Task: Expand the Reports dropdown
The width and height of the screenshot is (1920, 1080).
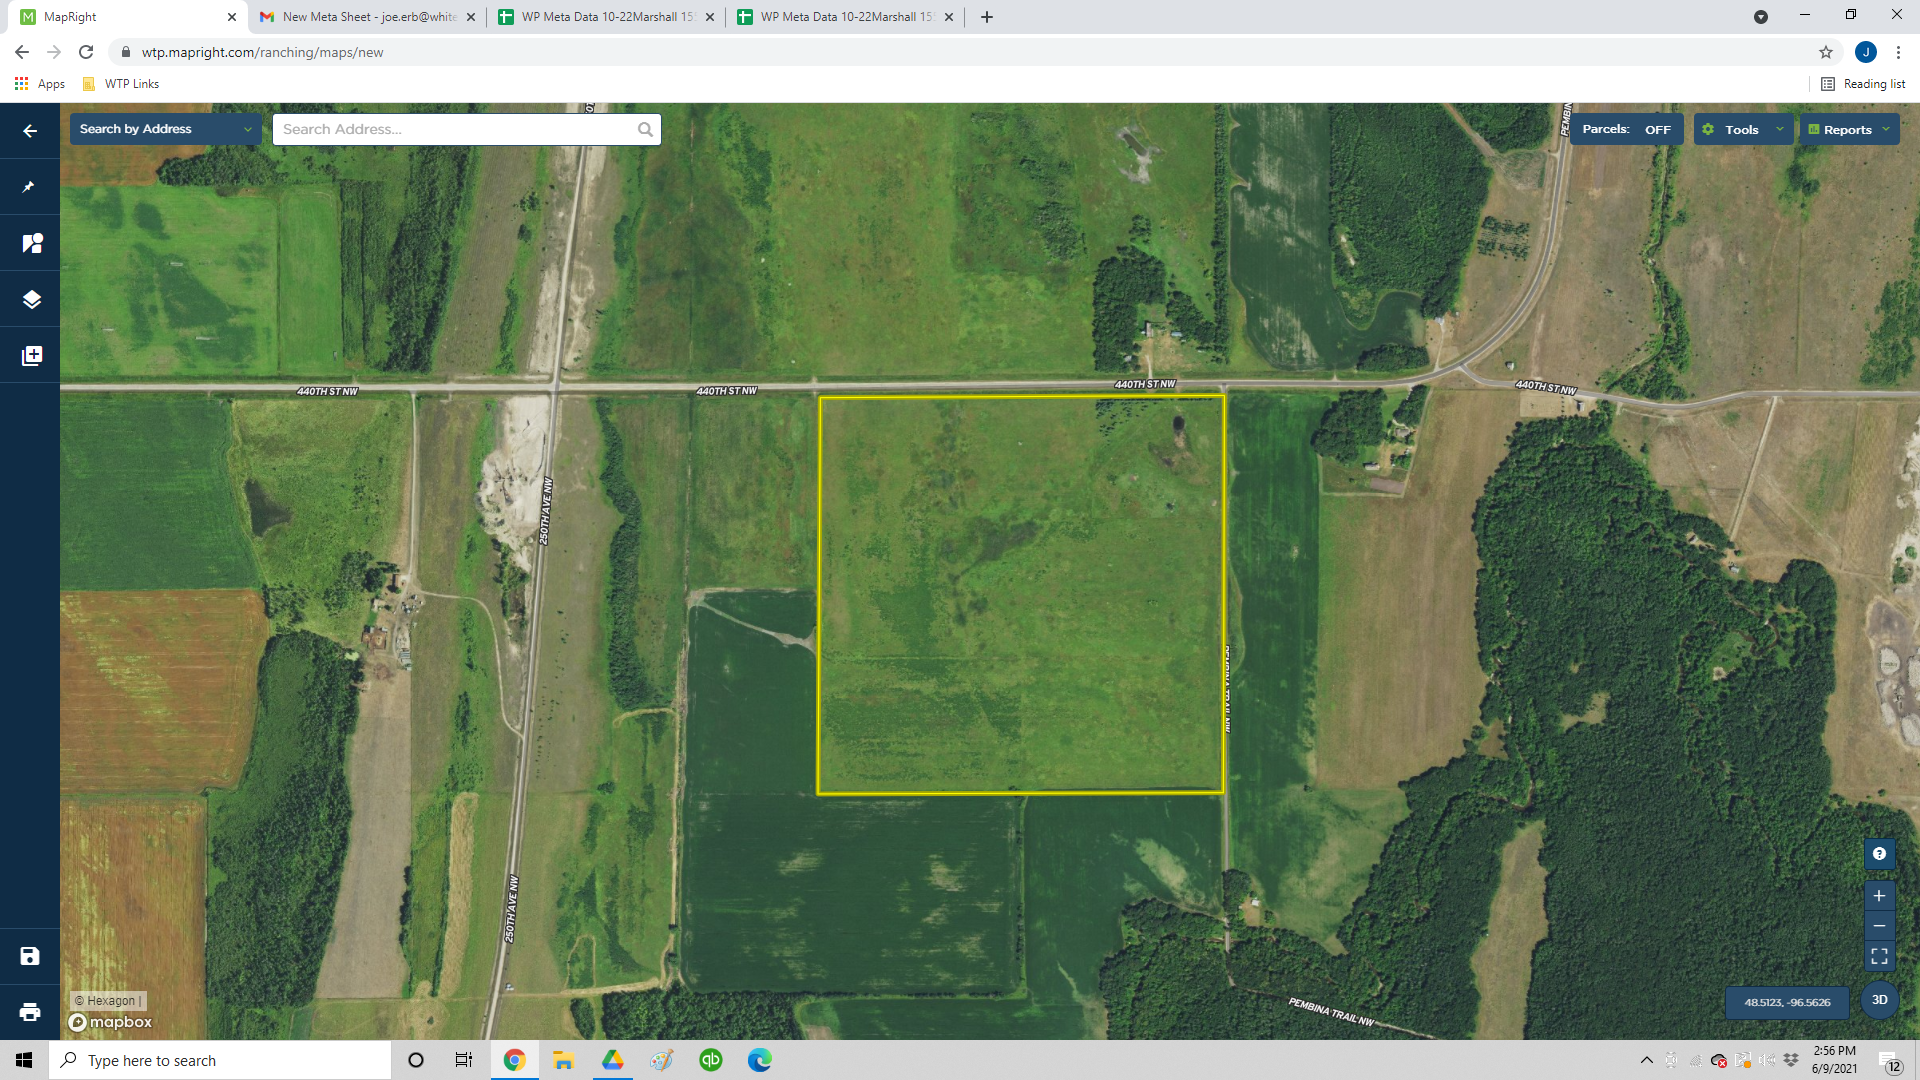Action: click(x=1849, y=130)
